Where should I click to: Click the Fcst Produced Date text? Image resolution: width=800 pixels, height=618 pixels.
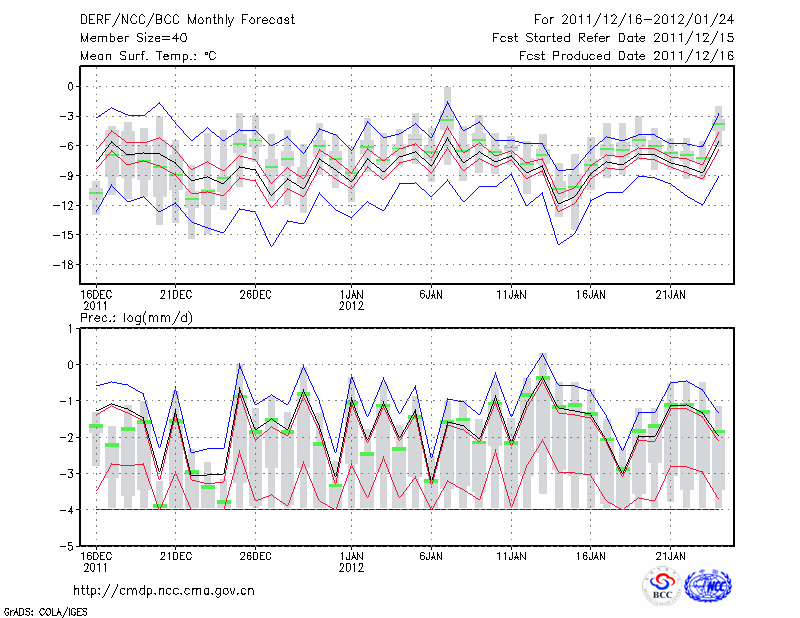coord(627,56)
